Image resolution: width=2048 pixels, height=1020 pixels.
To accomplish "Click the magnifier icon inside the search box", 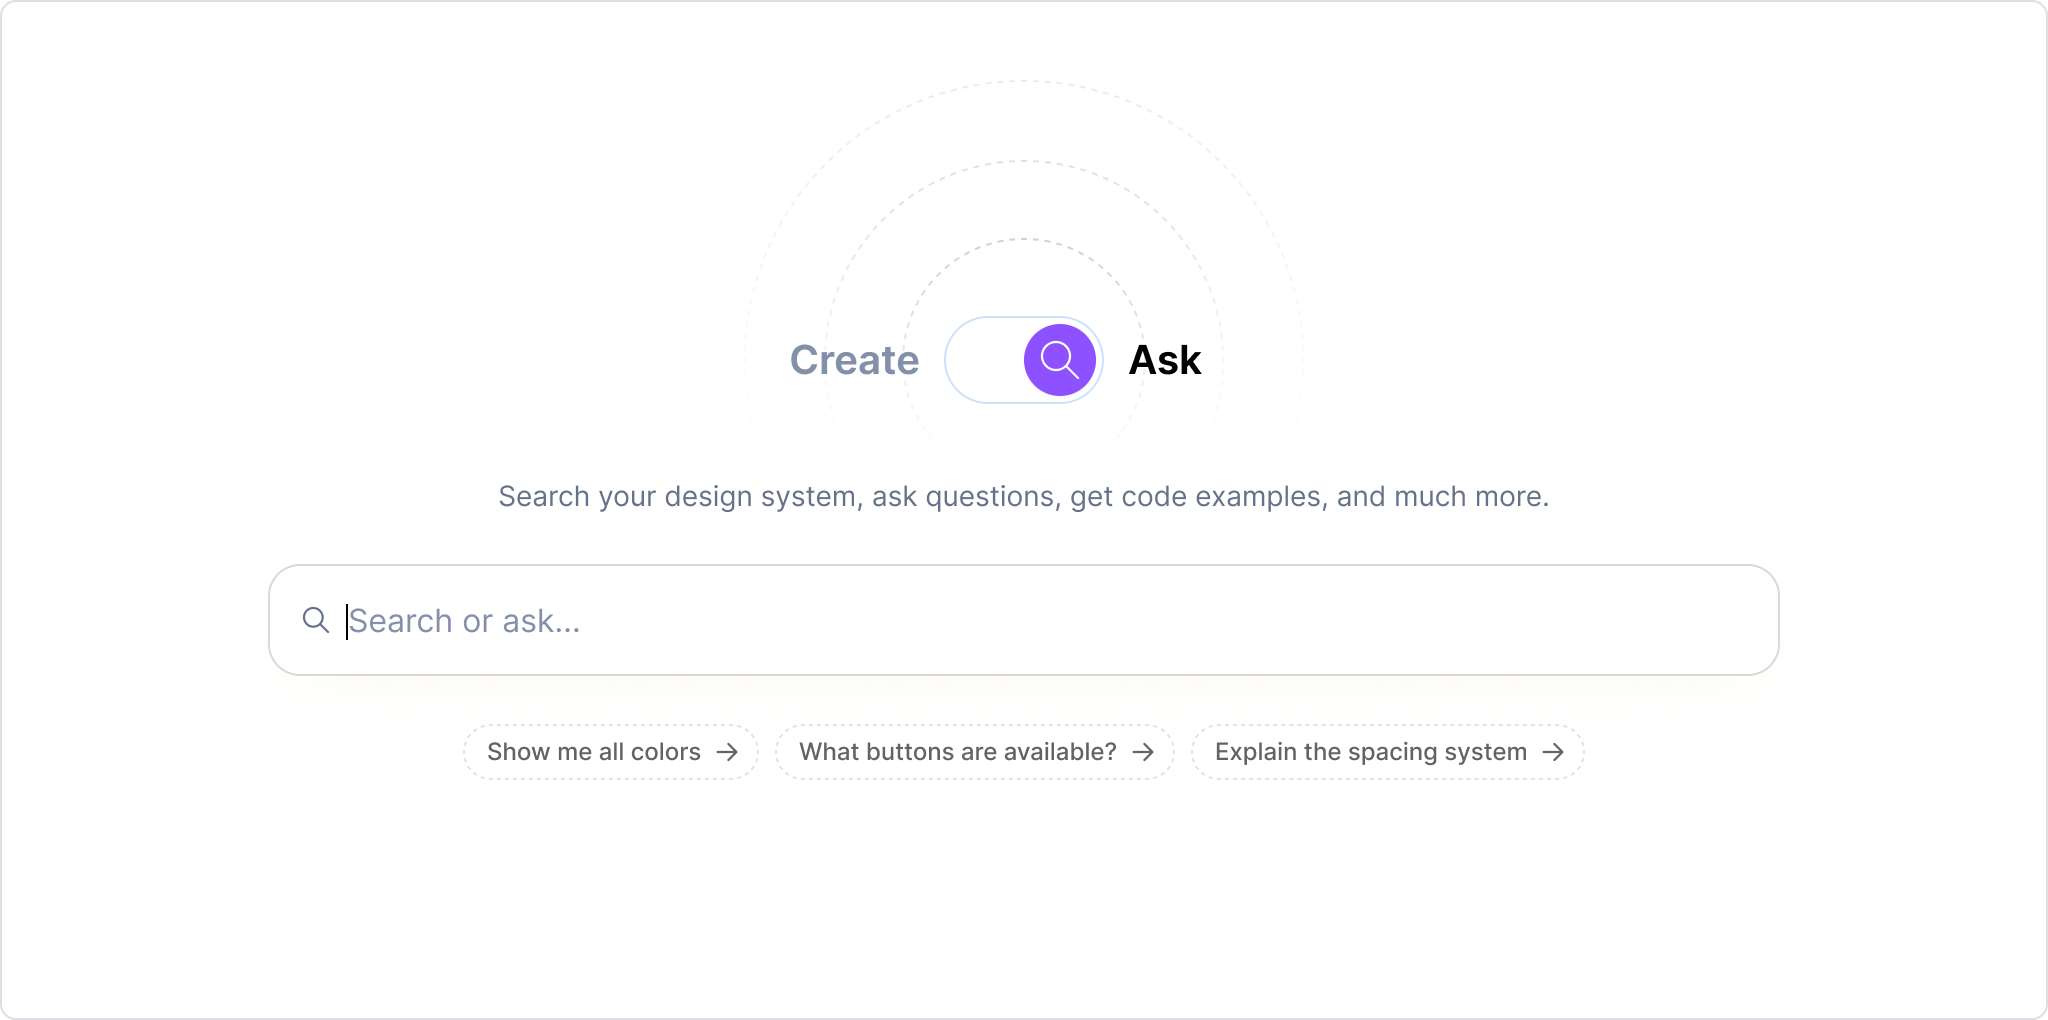I will (x=316, y=620).
